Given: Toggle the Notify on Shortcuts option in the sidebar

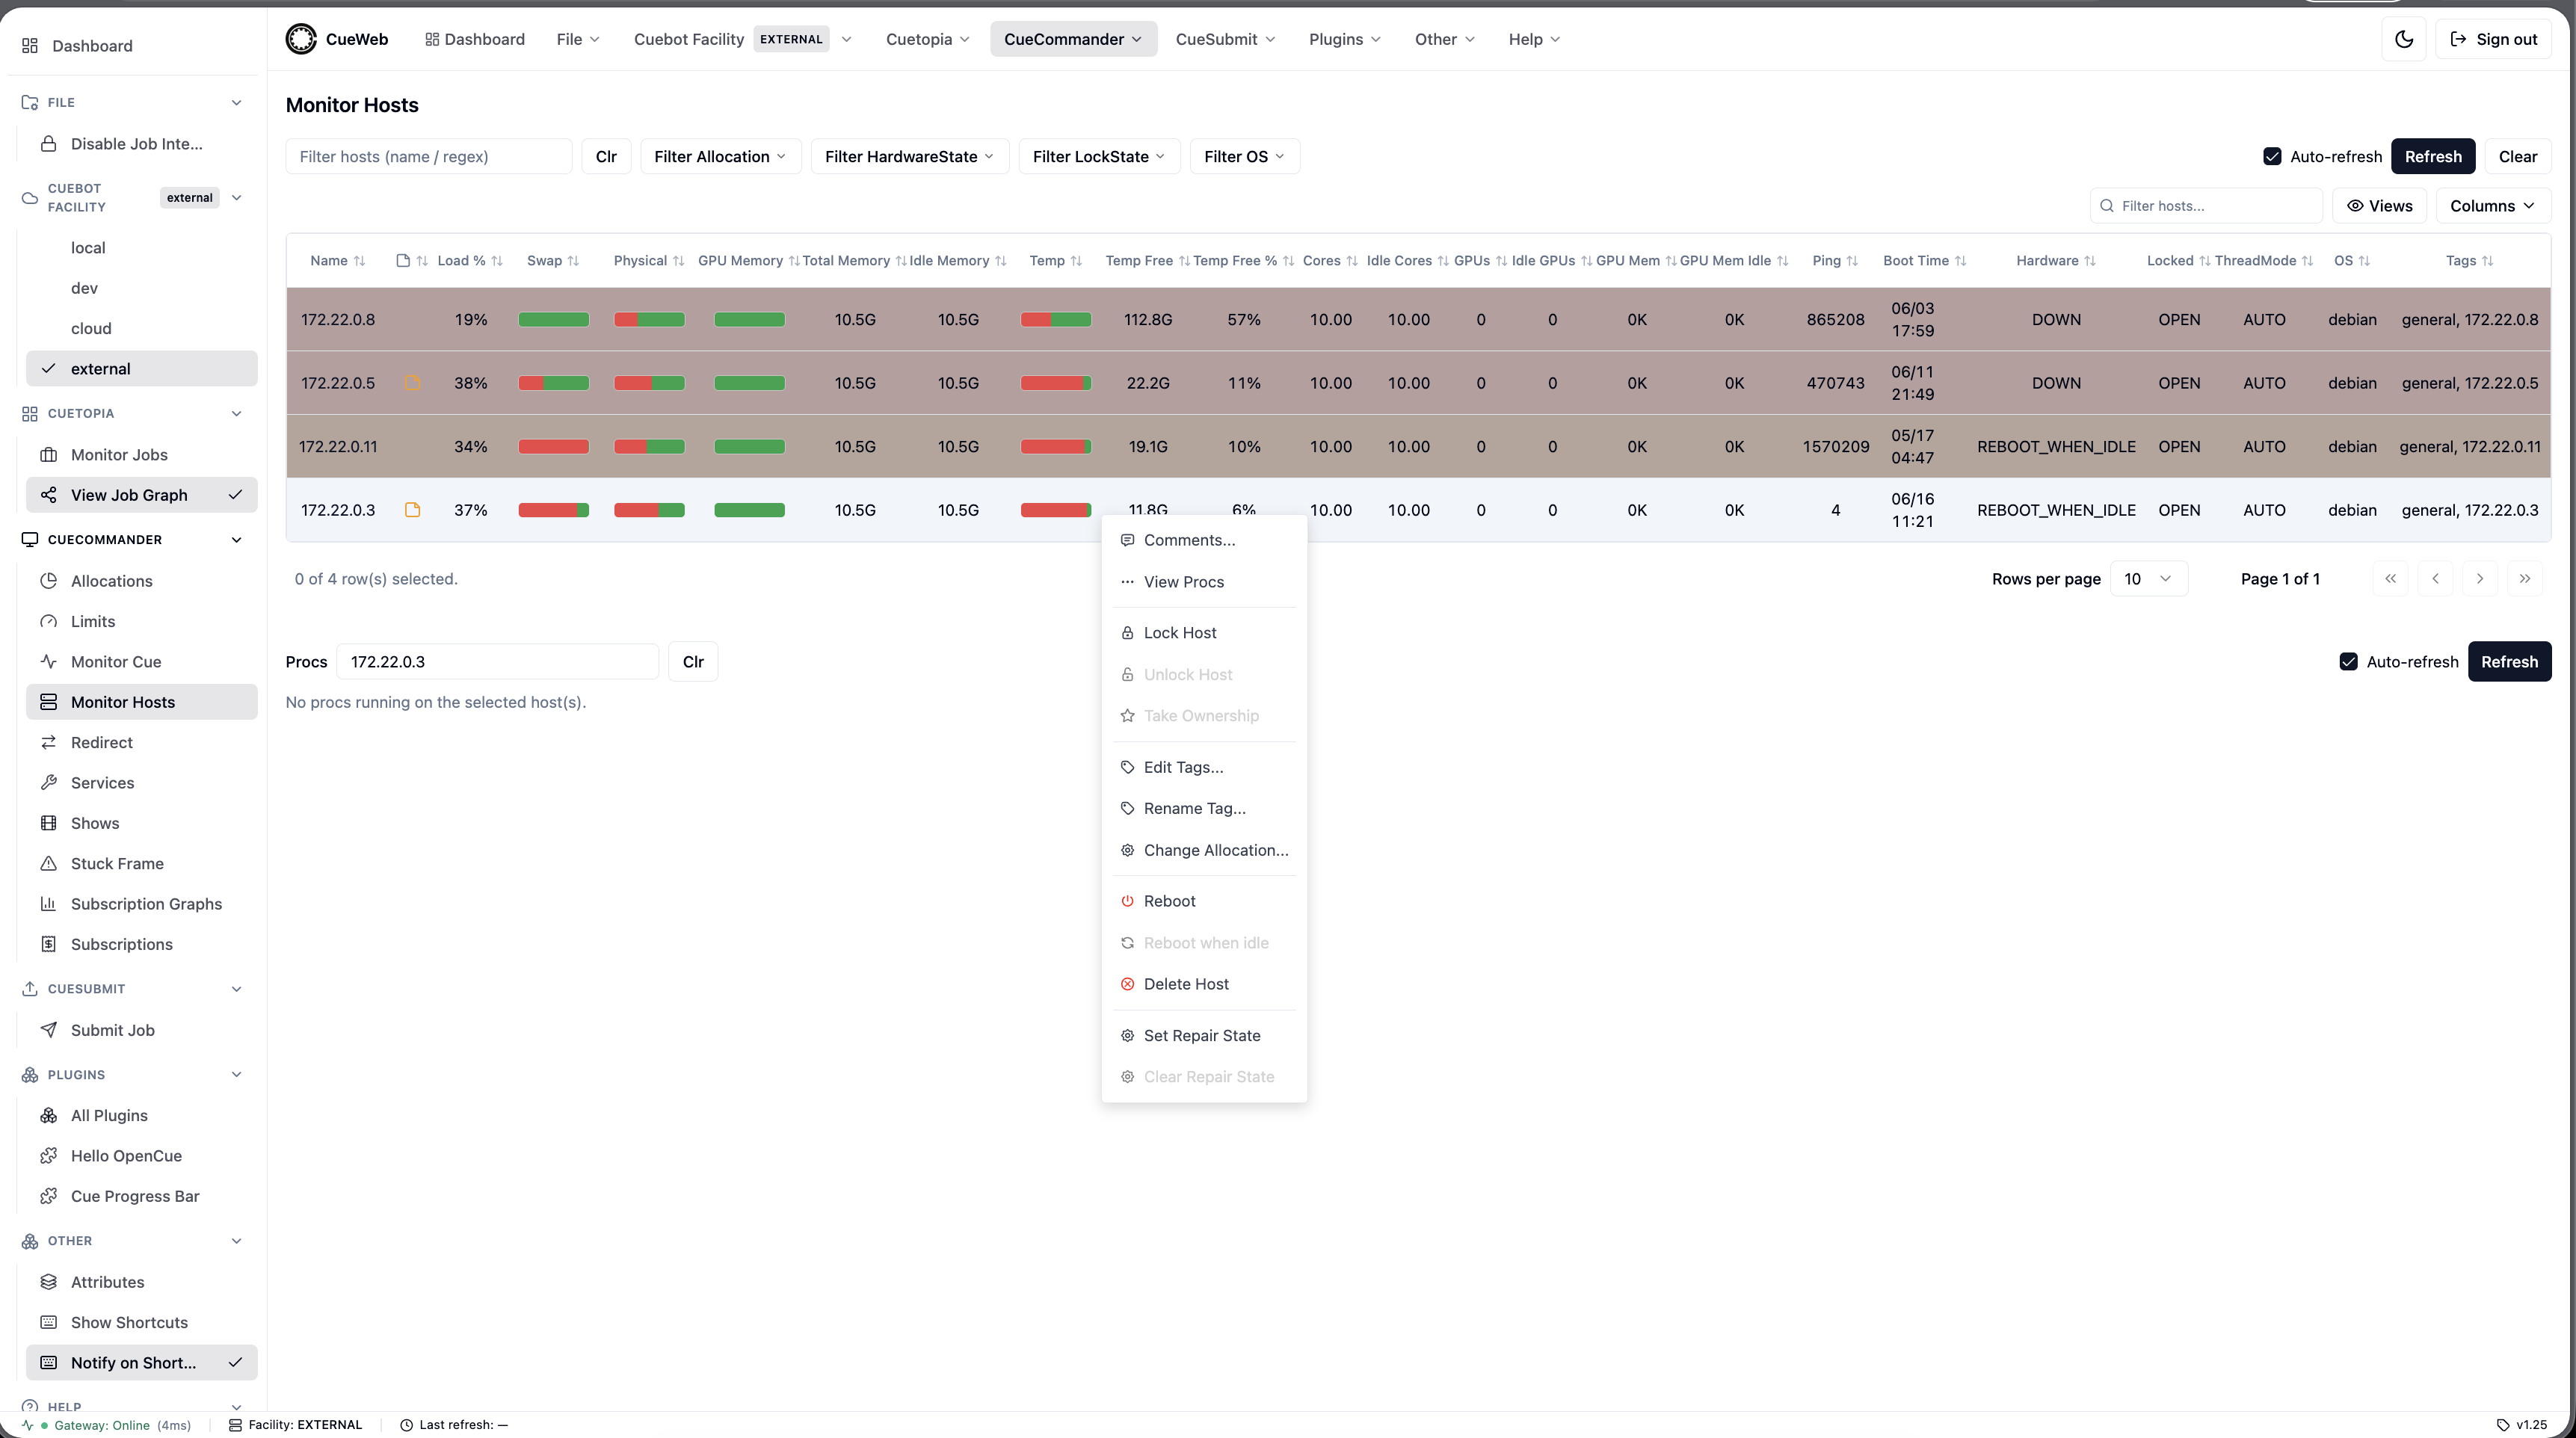Looking at the screenshot, I should click(x=142, y=1362).
